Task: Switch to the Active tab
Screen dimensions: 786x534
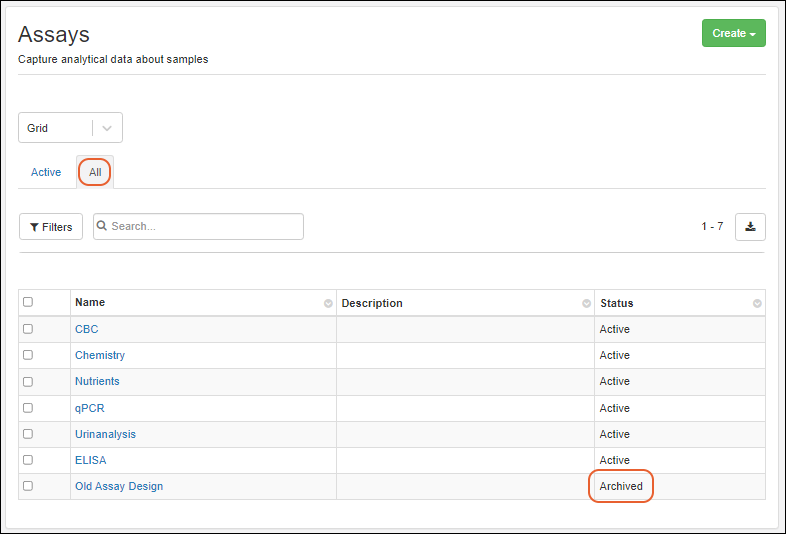Action: [46, 172]
